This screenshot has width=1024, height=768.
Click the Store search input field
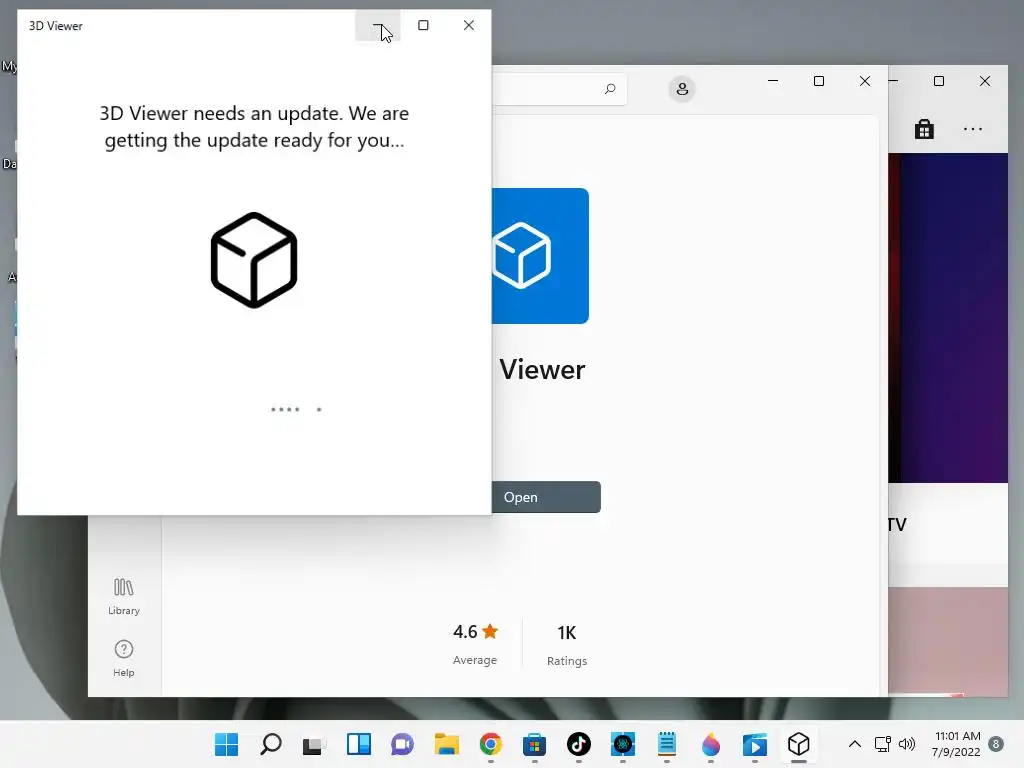pos(559,89)
